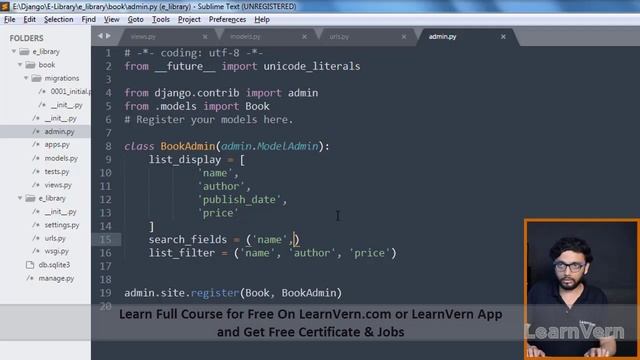This screenshot has height=360, width=640.
Task: Click 'list_filter' on line 16
Action: tap(182, 253)
